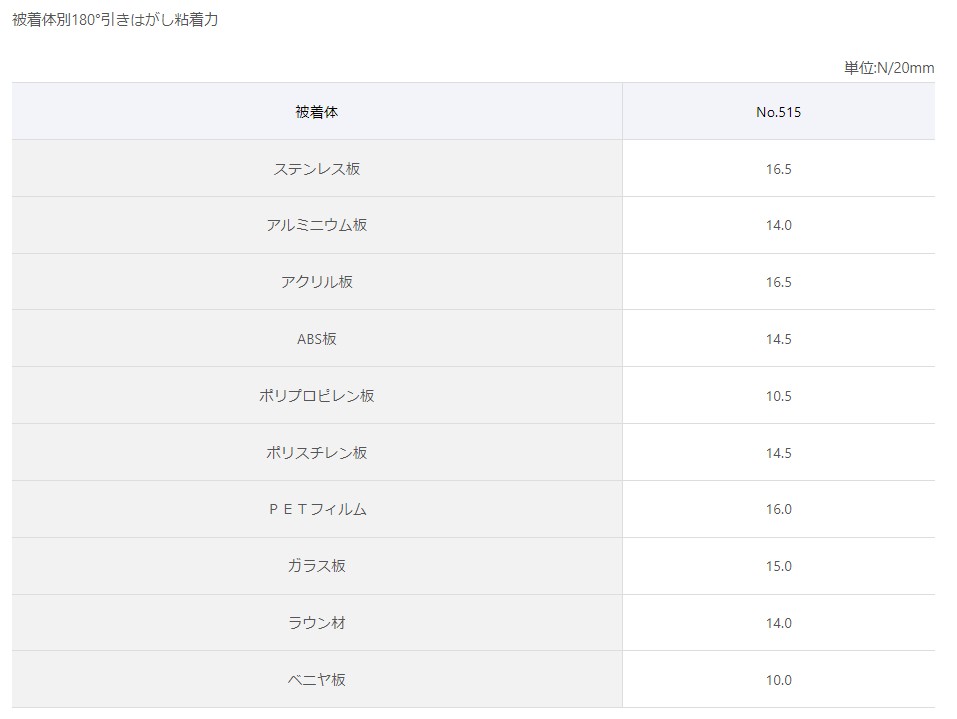Click the 16.5 value for ステンレス板
This screenshot has height=719, width=957.
[x=779, y=168]
